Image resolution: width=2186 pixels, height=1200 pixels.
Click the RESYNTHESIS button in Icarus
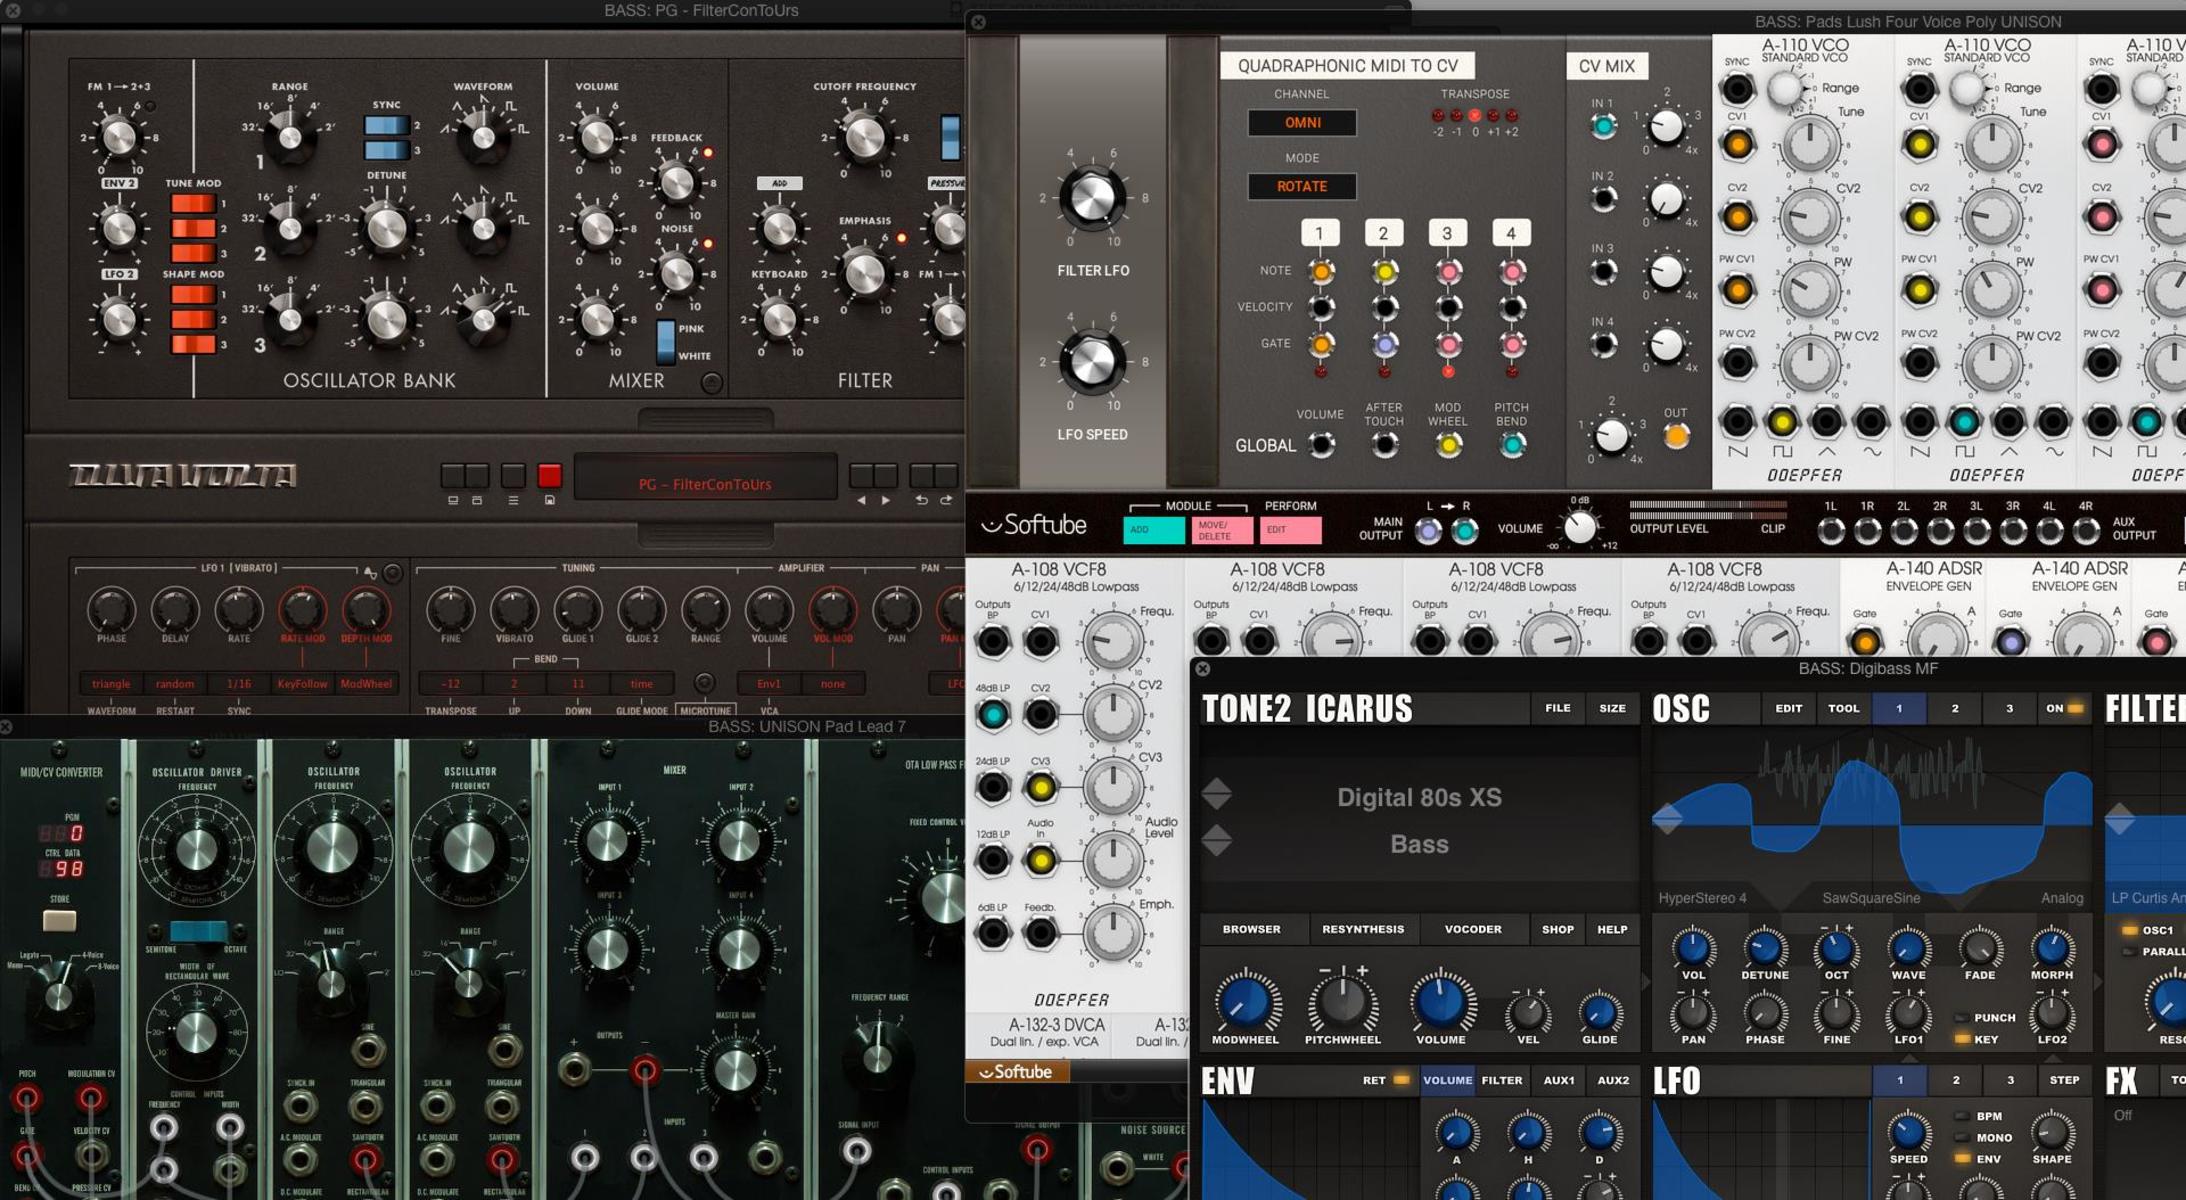[1363, 930]
